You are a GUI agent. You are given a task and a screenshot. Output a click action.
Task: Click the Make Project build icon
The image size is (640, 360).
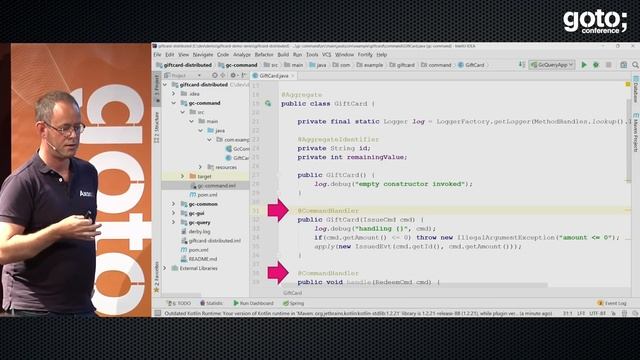pos(521,64)
